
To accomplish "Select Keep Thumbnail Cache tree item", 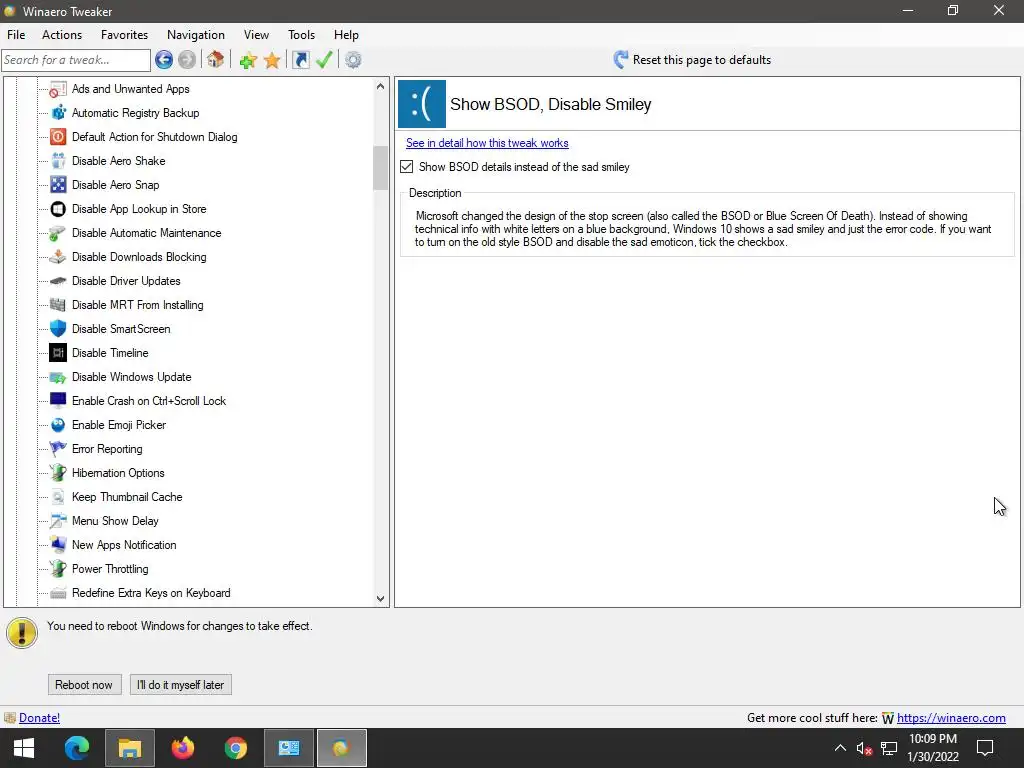I will (x=127, y=497).
